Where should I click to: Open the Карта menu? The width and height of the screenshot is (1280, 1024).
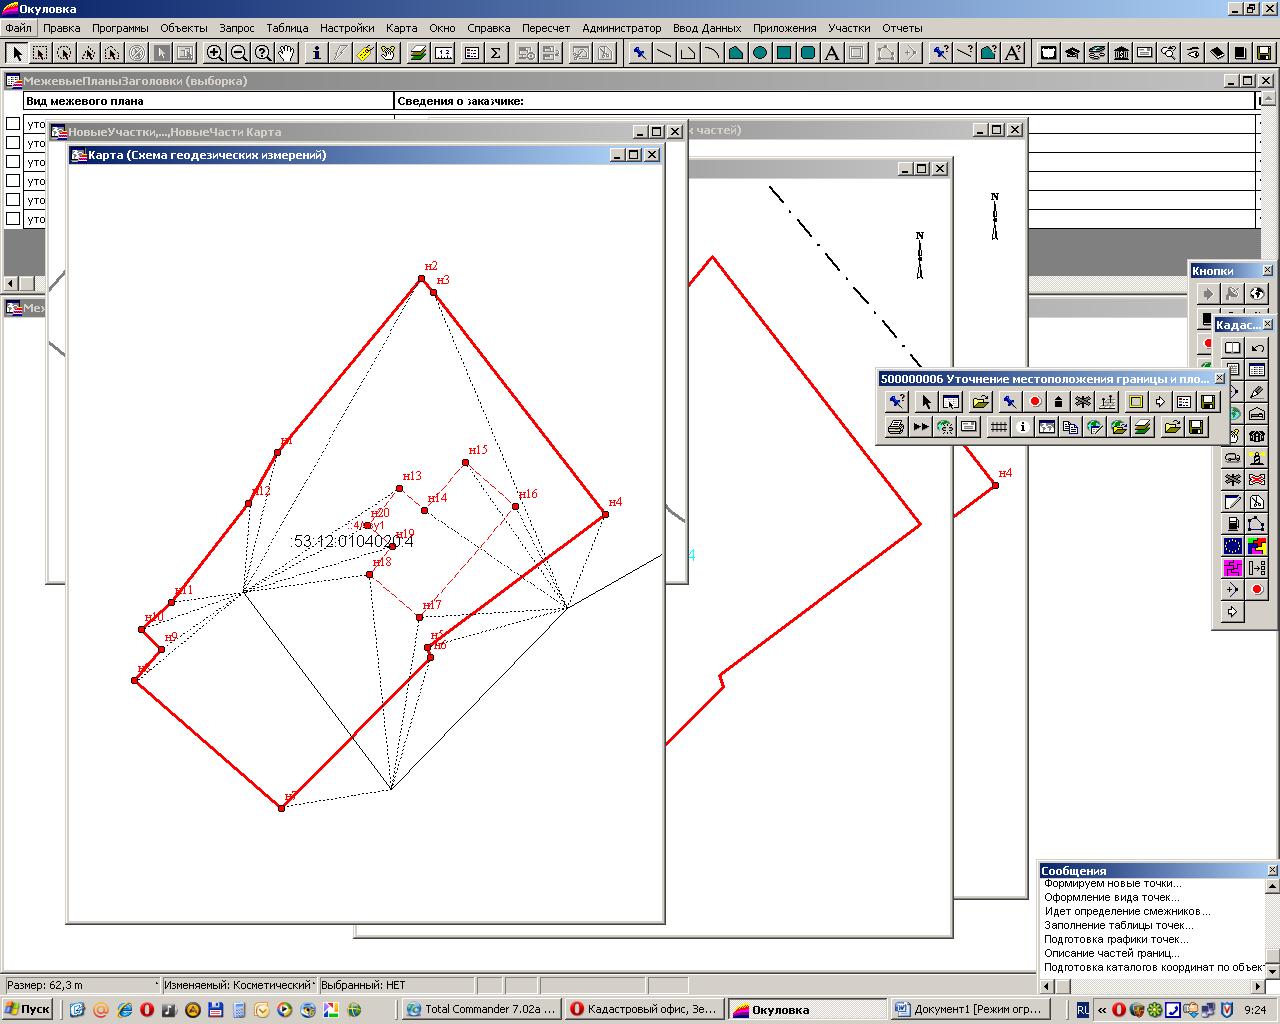(401, 28)
